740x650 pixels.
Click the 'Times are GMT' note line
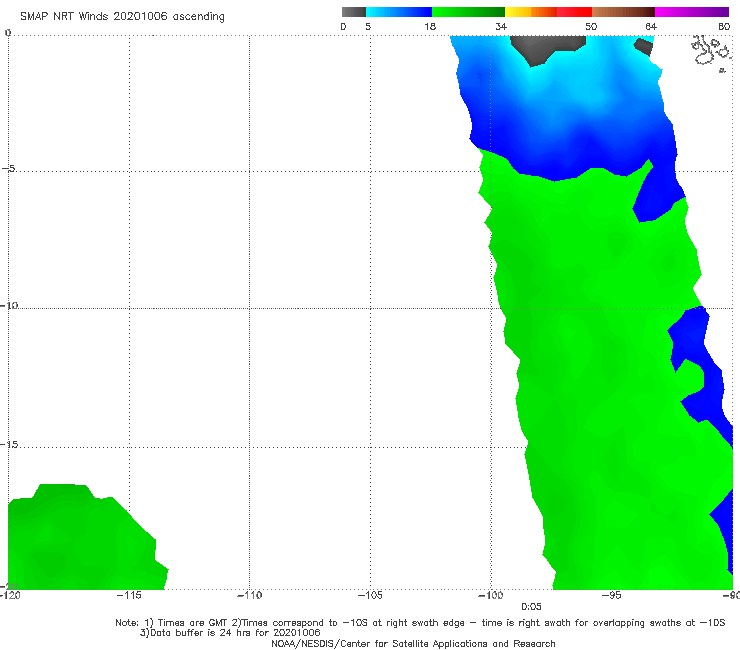(x=420, y=623)
